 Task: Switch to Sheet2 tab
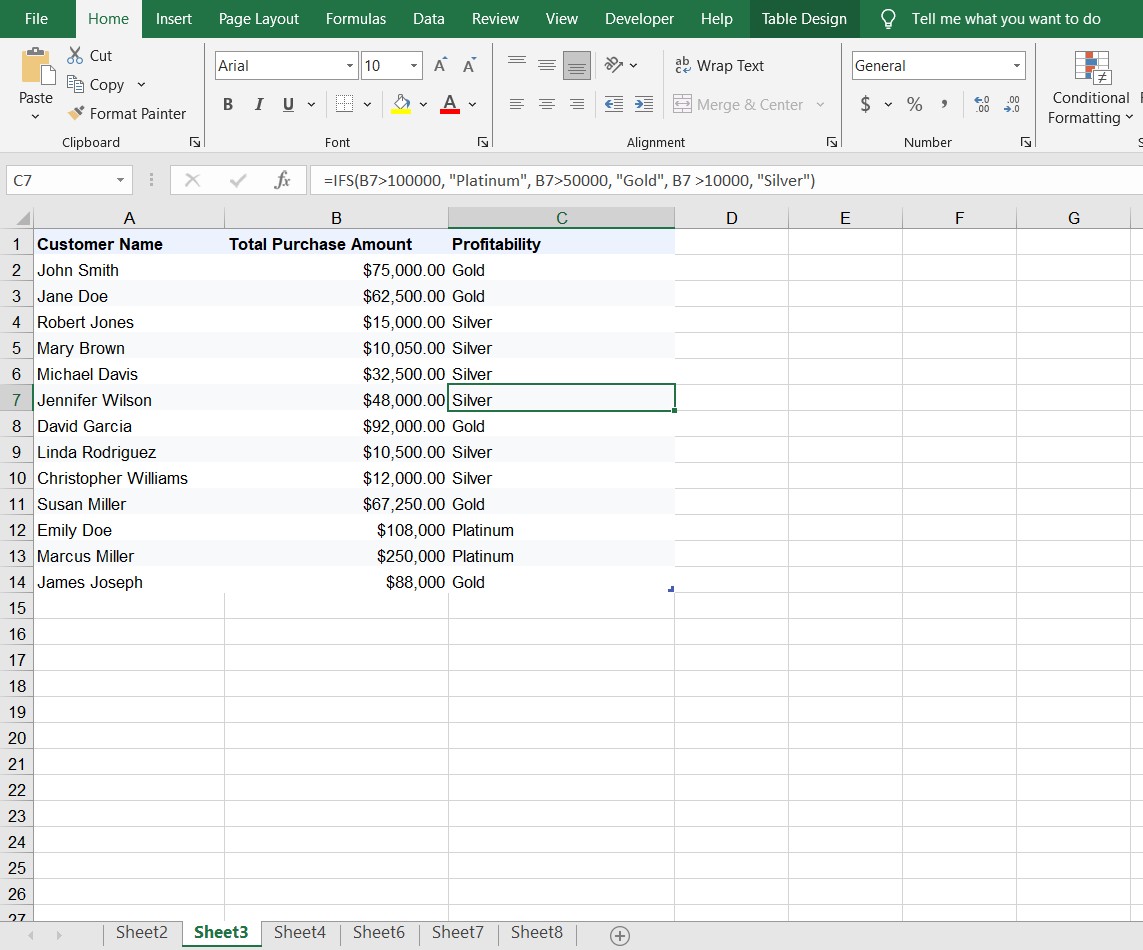pos(141,933)
